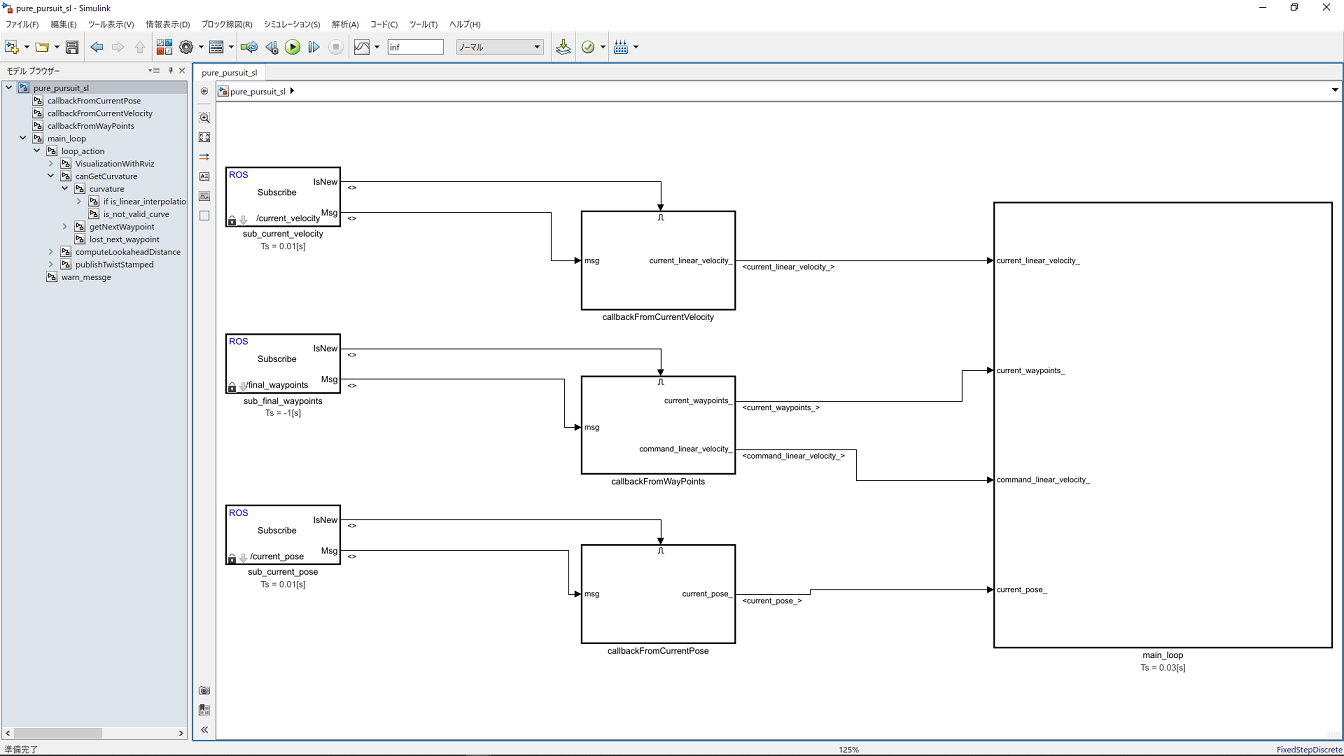Viewport: 1344px width, 756px height.
Task: Add an annotation using the text palette icon
Action: point(204,176)
